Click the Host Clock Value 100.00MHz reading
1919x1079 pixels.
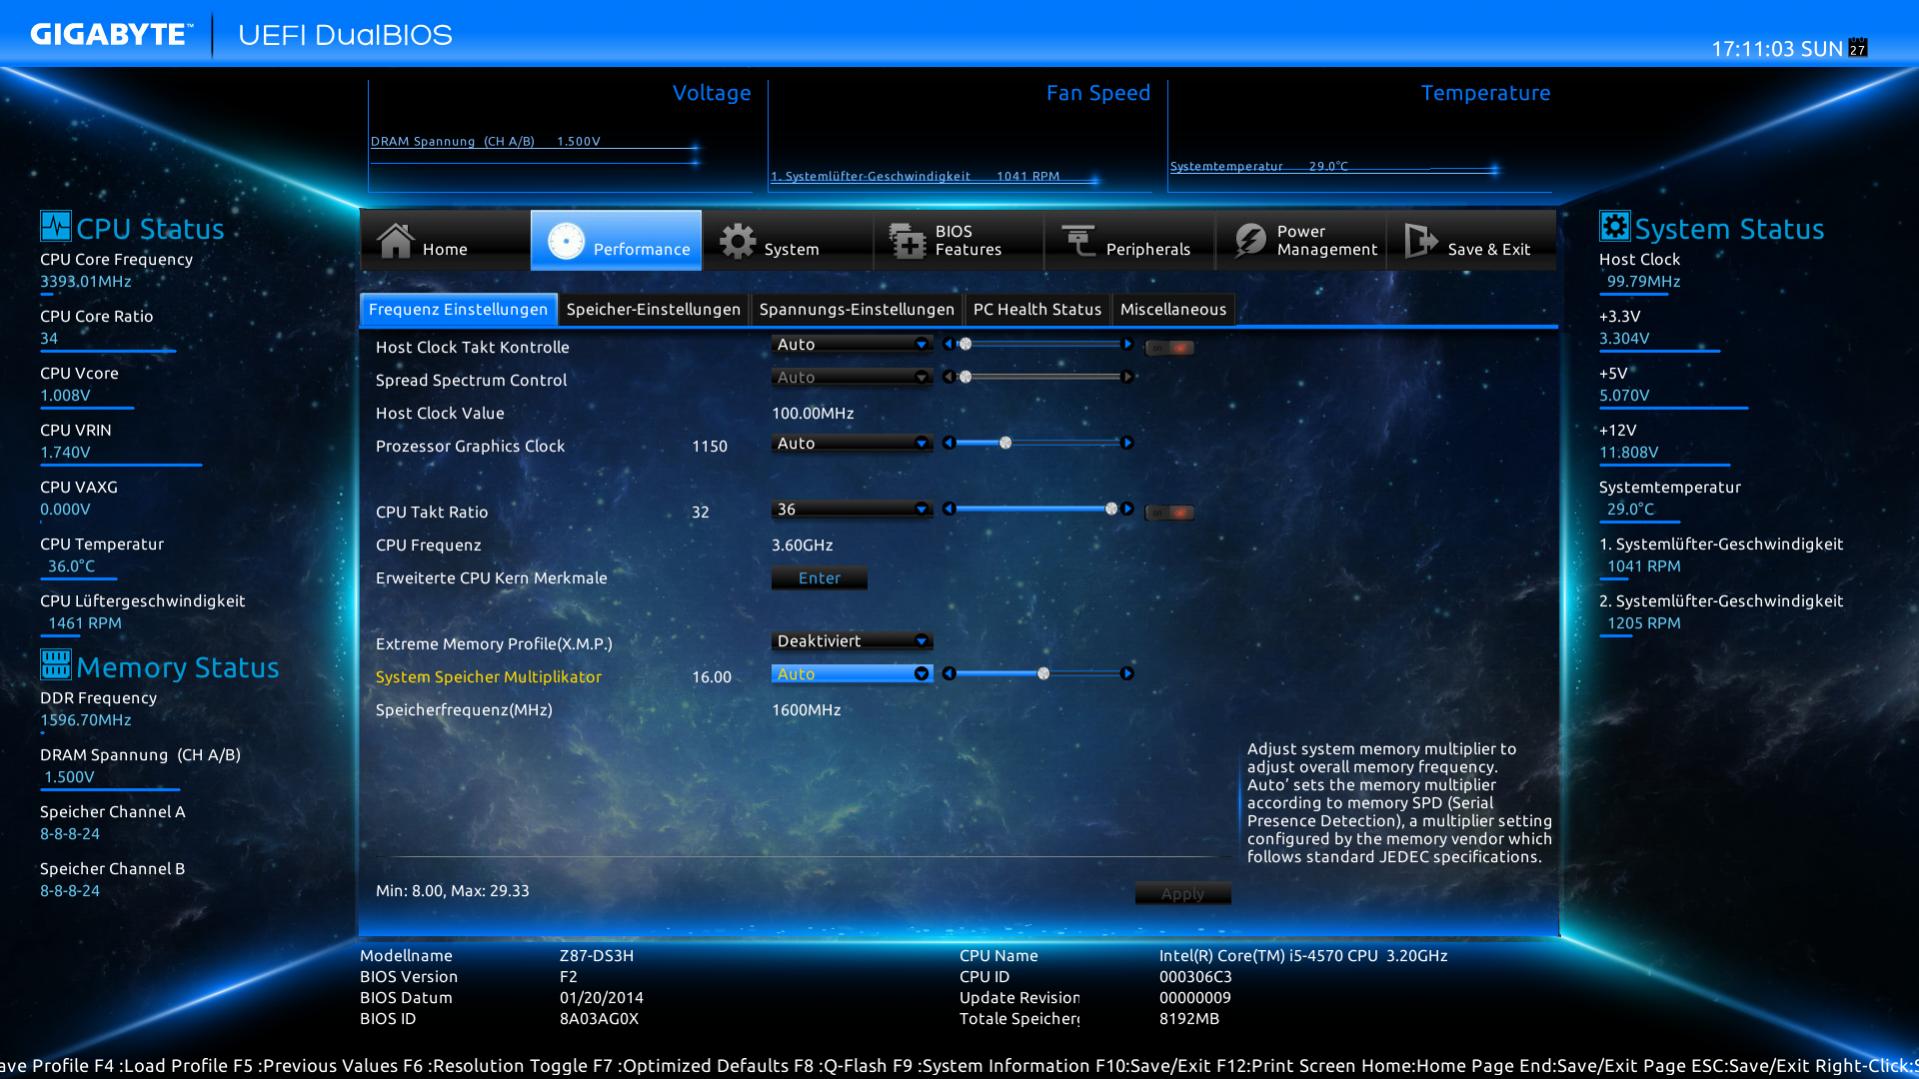(x=813, y=413)
